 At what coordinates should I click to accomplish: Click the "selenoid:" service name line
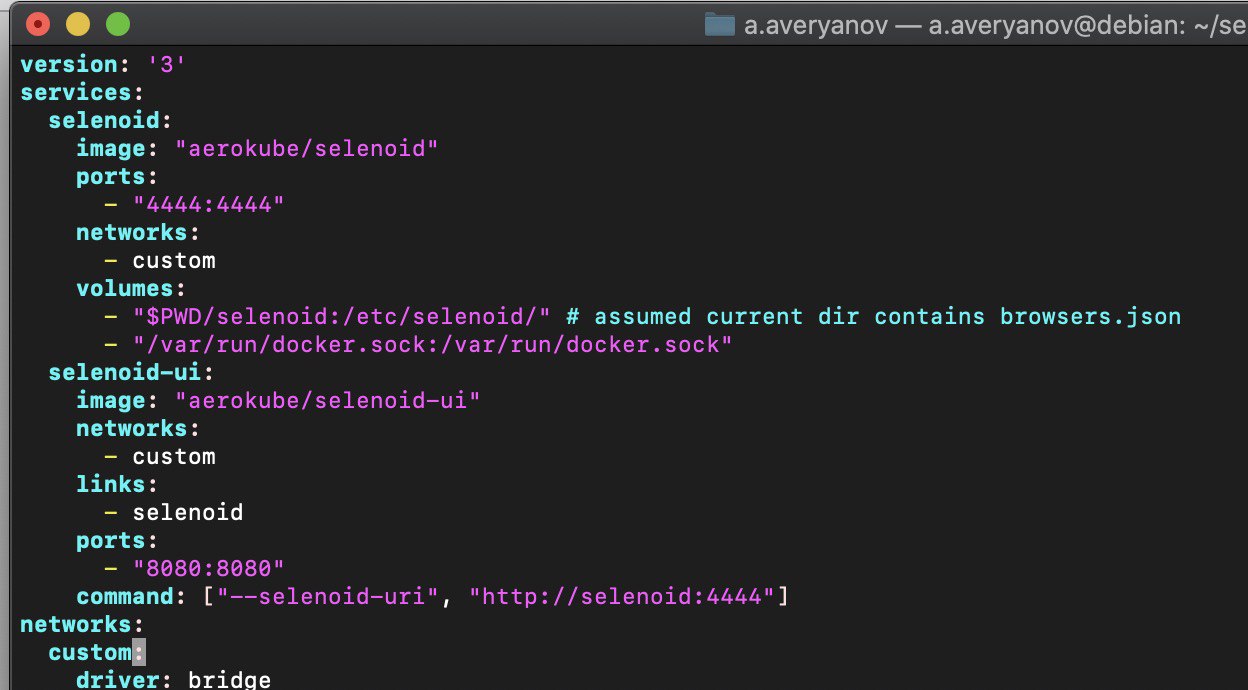111,121
